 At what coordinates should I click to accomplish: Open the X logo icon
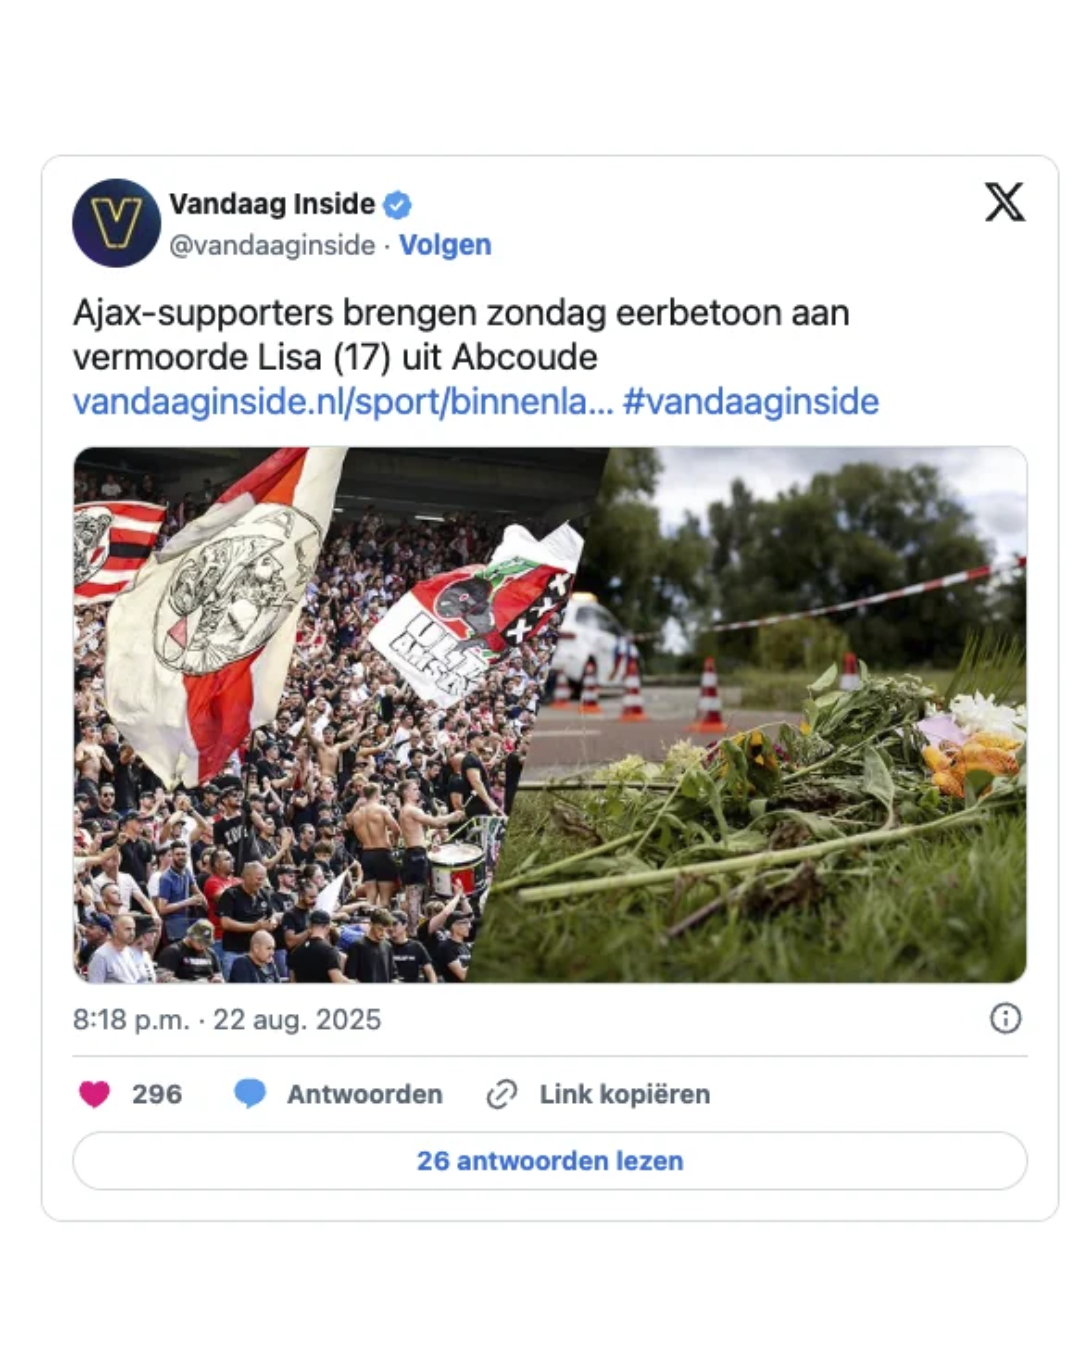(x=1004, y=202)
